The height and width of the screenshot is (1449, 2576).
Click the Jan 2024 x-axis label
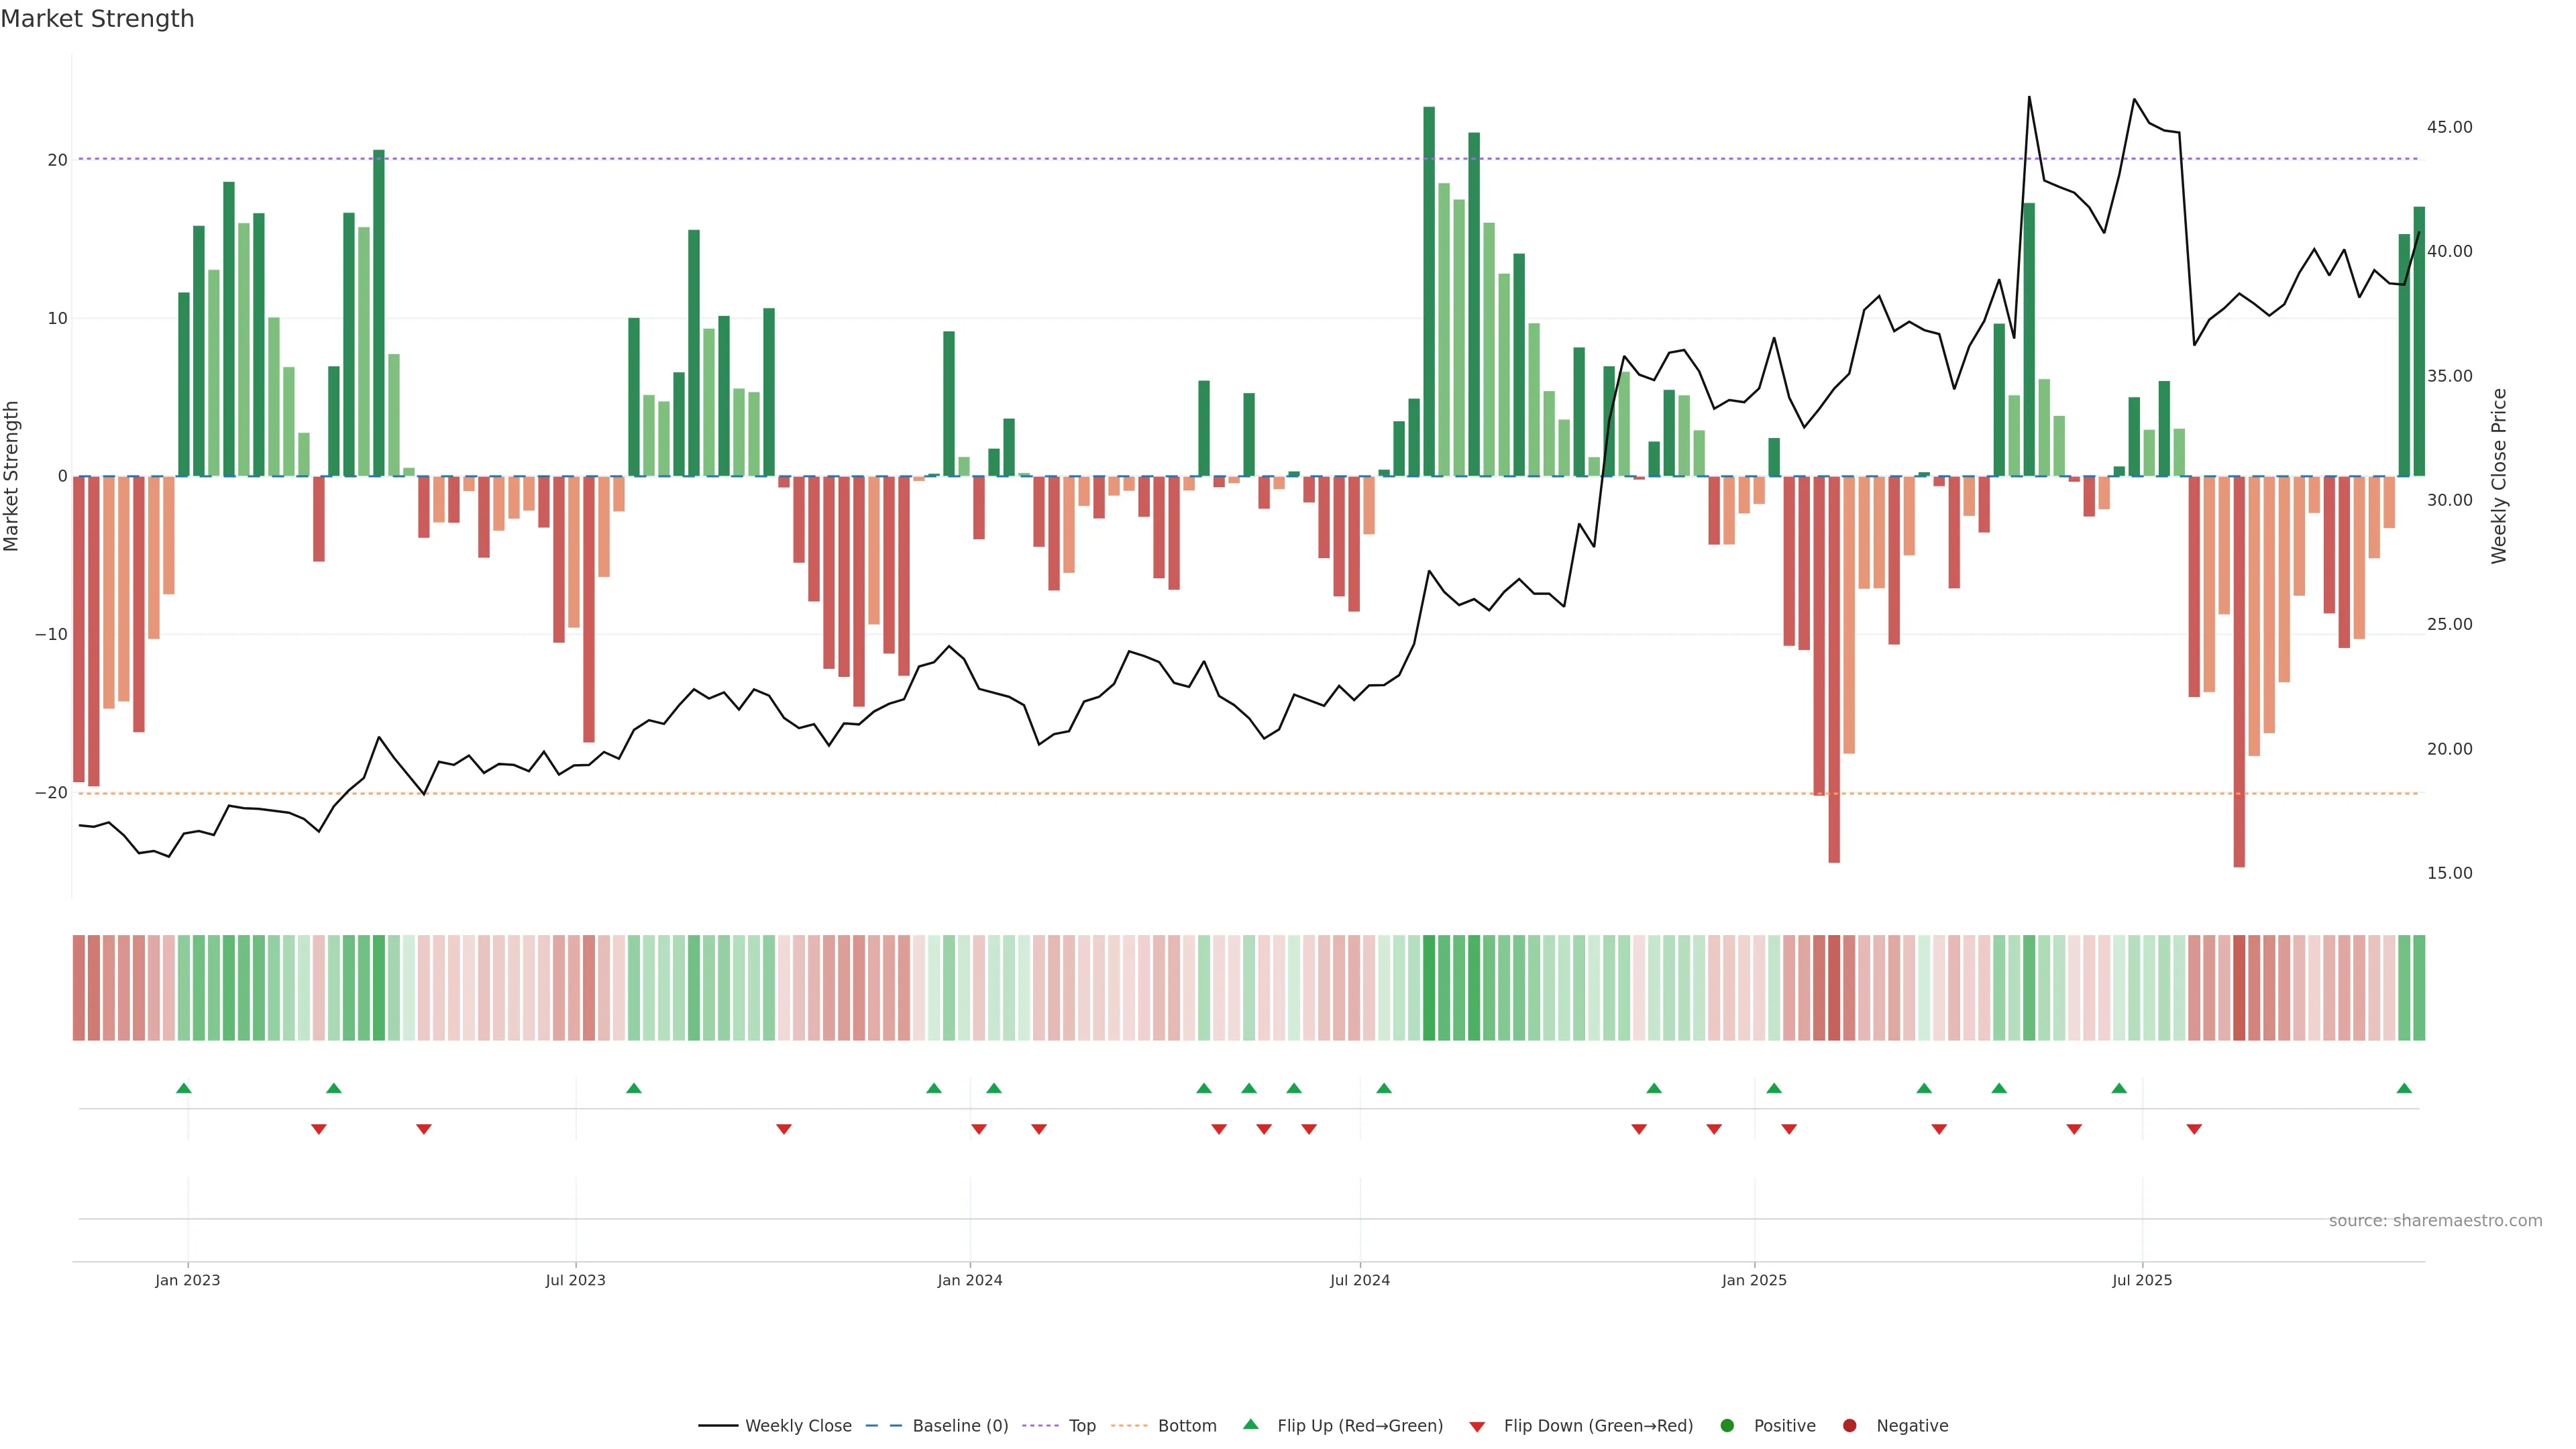[x=969, y=1280]
